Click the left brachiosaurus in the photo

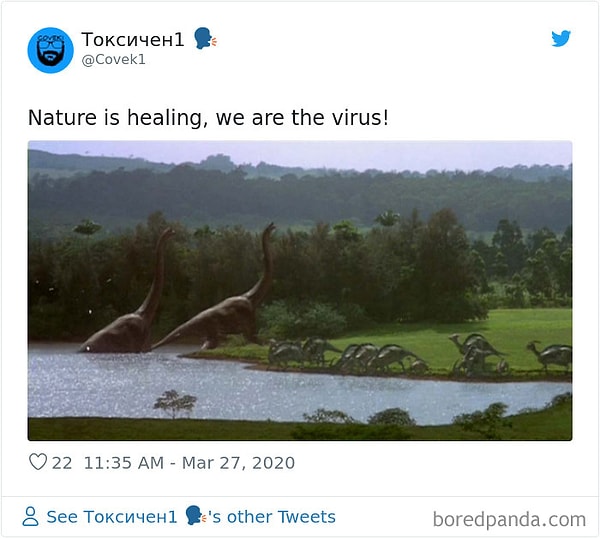pos(128,293)
